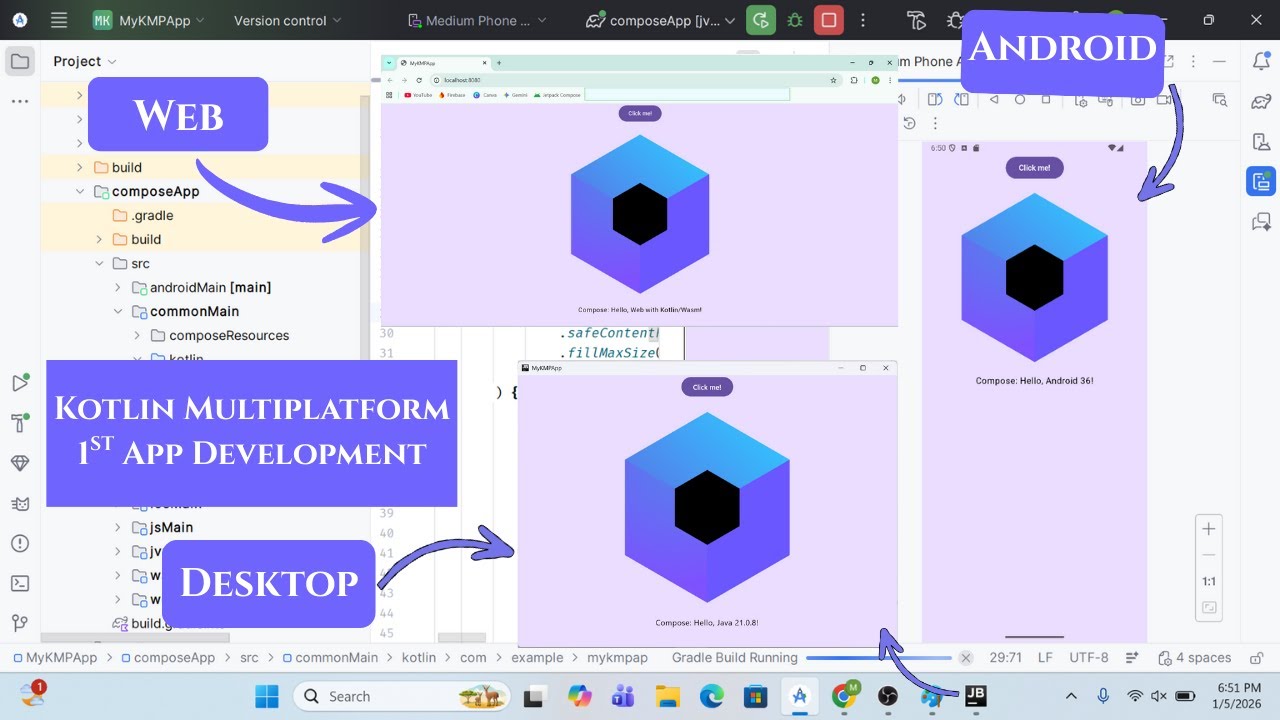This screenshot has width=1280, height=720.
Task: Select the kotlin breadcrumb
Action: [x=419, y=658]
